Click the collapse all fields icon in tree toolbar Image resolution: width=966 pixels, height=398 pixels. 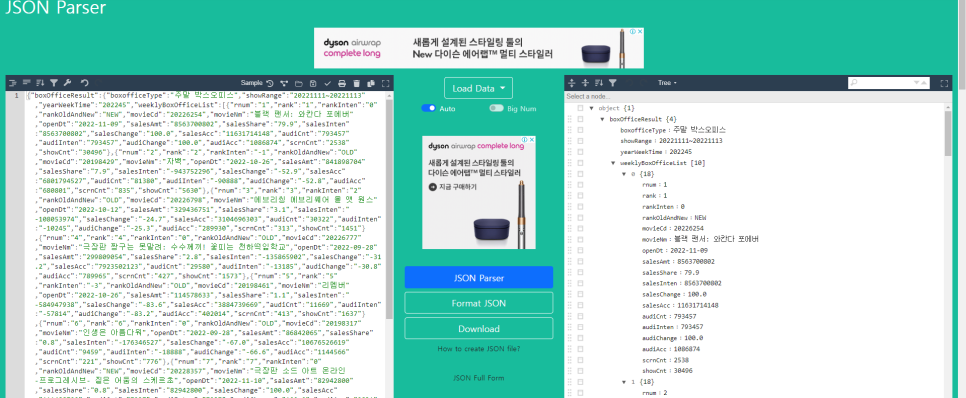pos(585,83)
